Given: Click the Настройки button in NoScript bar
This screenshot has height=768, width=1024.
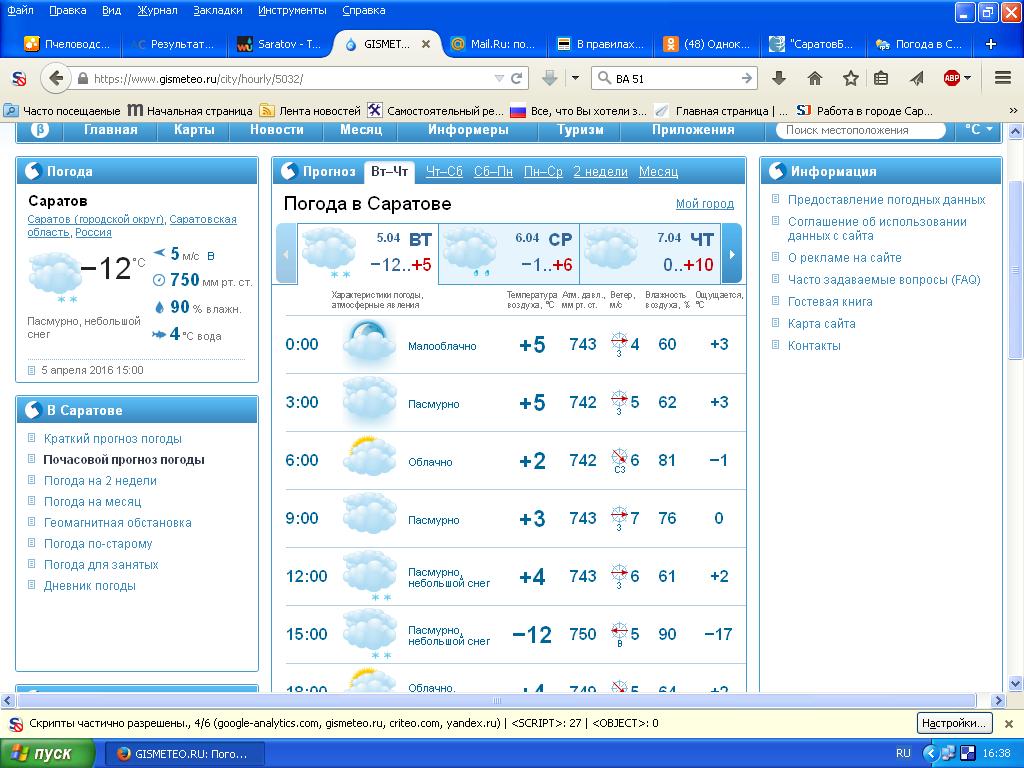Looking at the screenshot, I should [953, 723].
